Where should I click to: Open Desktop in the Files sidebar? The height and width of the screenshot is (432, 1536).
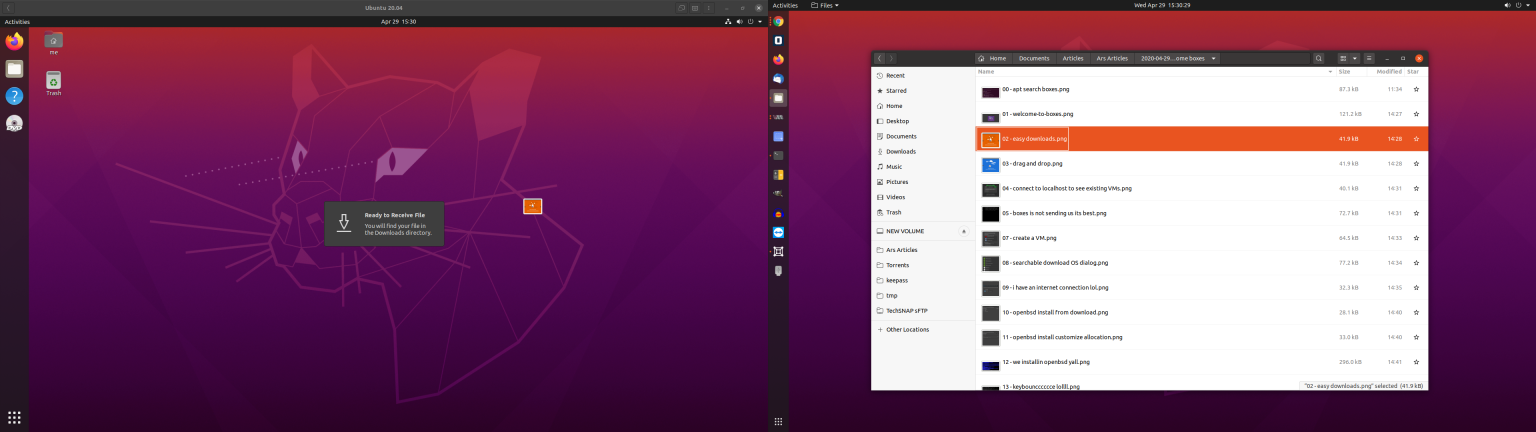coord(923,121)
